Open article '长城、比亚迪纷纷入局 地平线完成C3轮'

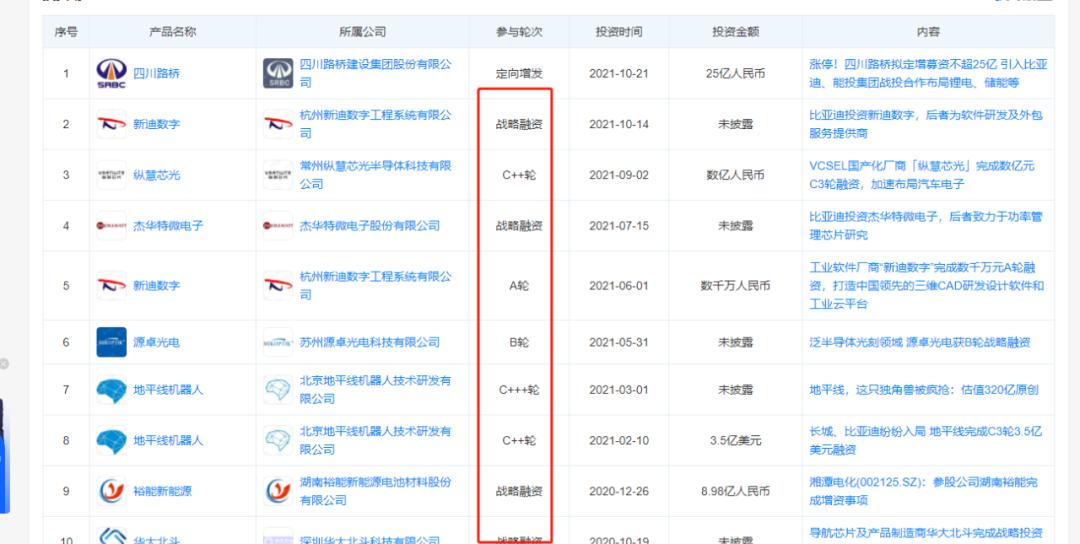926,441
